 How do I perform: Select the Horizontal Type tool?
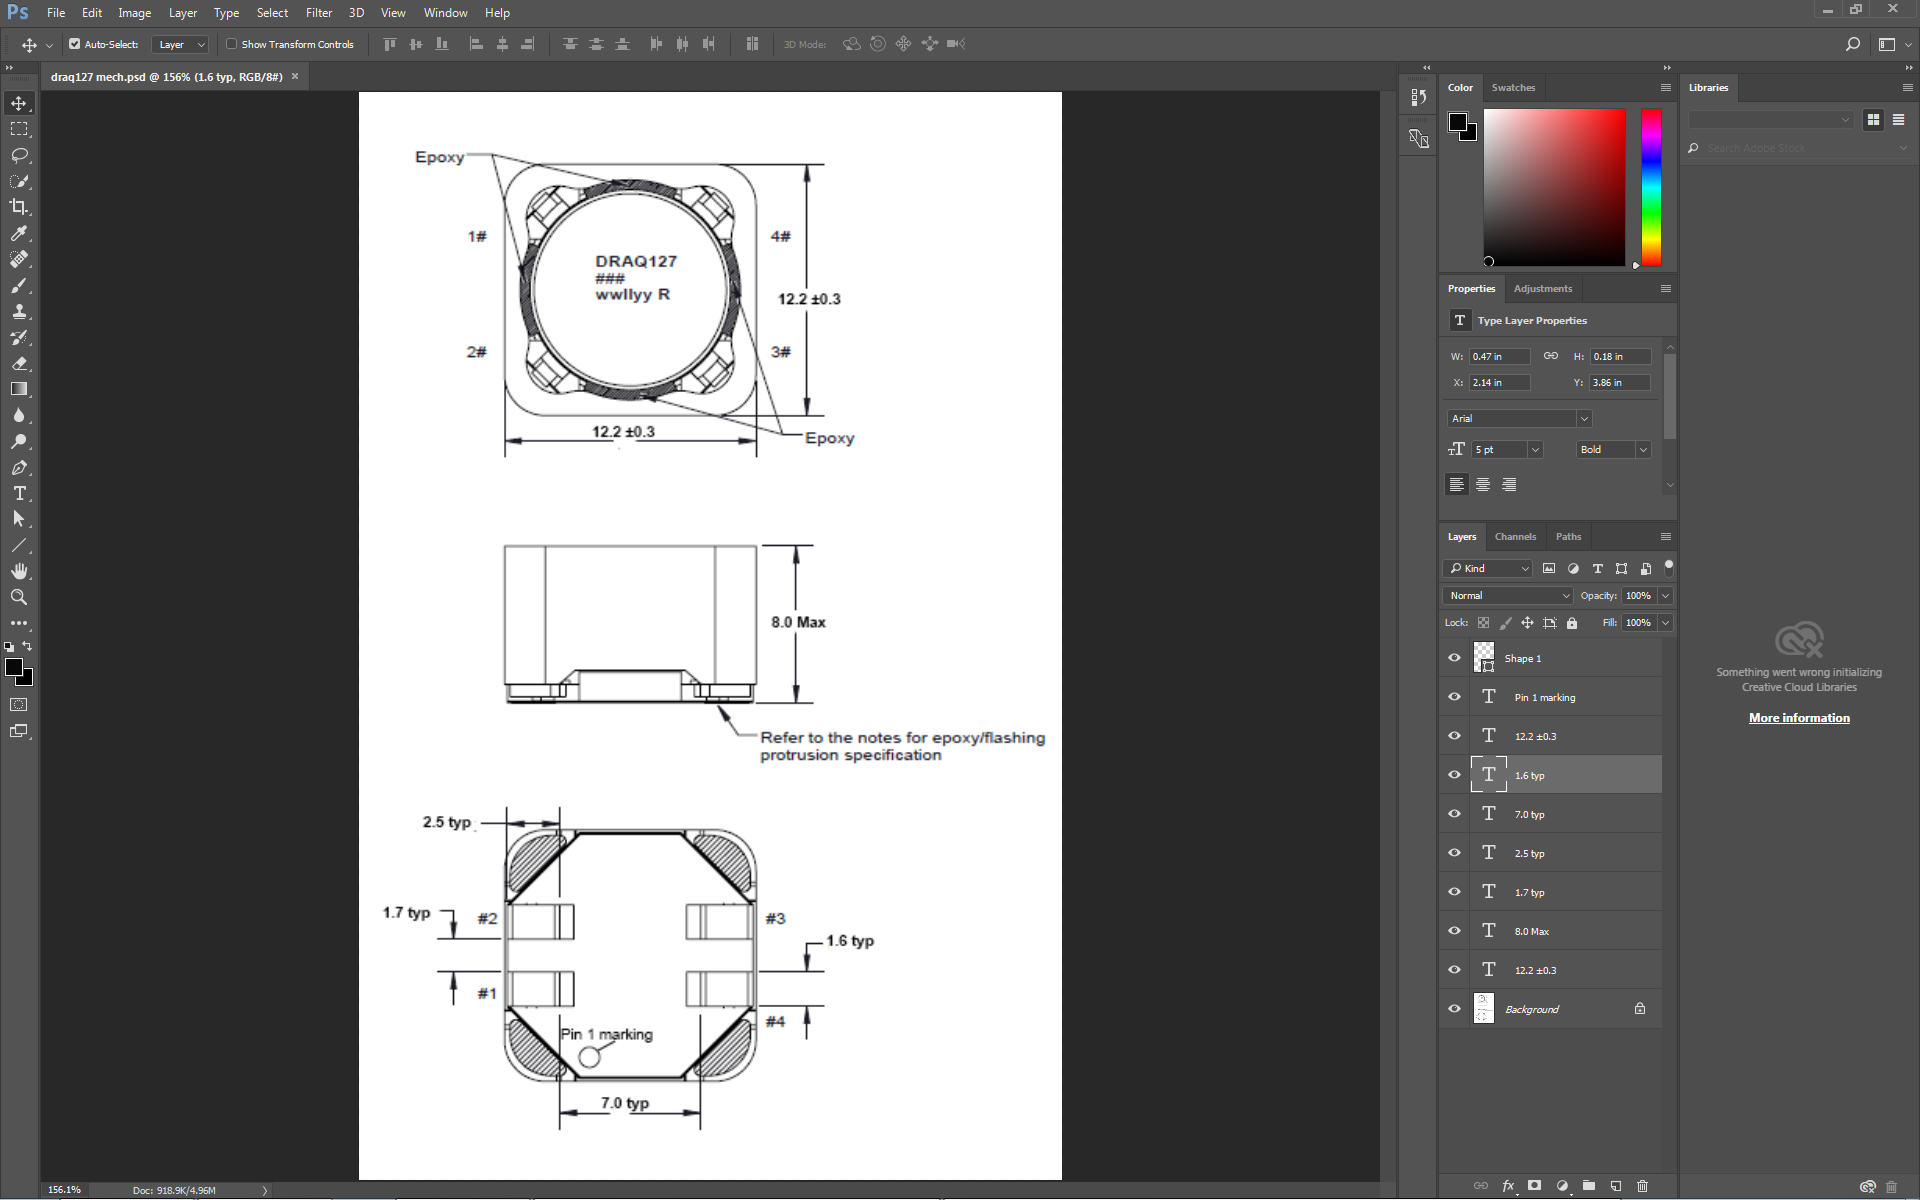19,493
